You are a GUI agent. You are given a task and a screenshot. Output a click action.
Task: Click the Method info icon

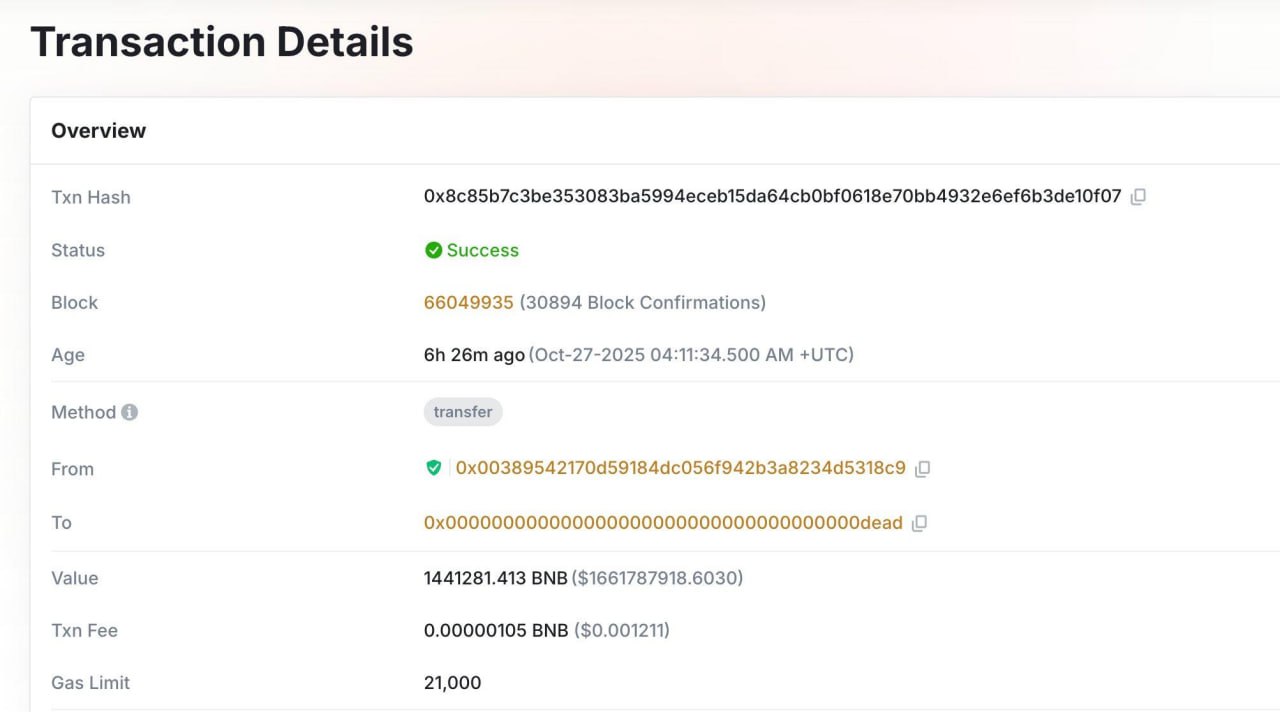click(x=129, y=412)
